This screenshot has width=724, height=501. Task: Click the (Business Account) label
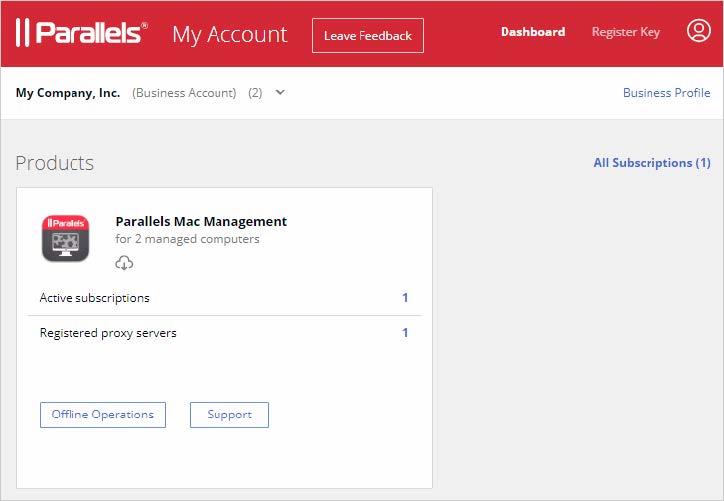click(184, 93)
